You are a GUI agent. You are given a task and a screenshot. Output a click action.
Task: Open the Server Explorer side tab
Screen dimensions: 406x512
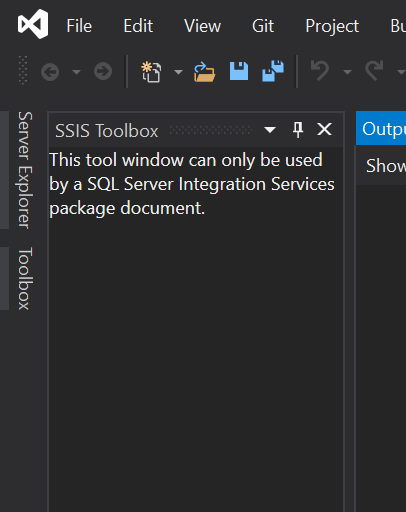pos(25,170)
